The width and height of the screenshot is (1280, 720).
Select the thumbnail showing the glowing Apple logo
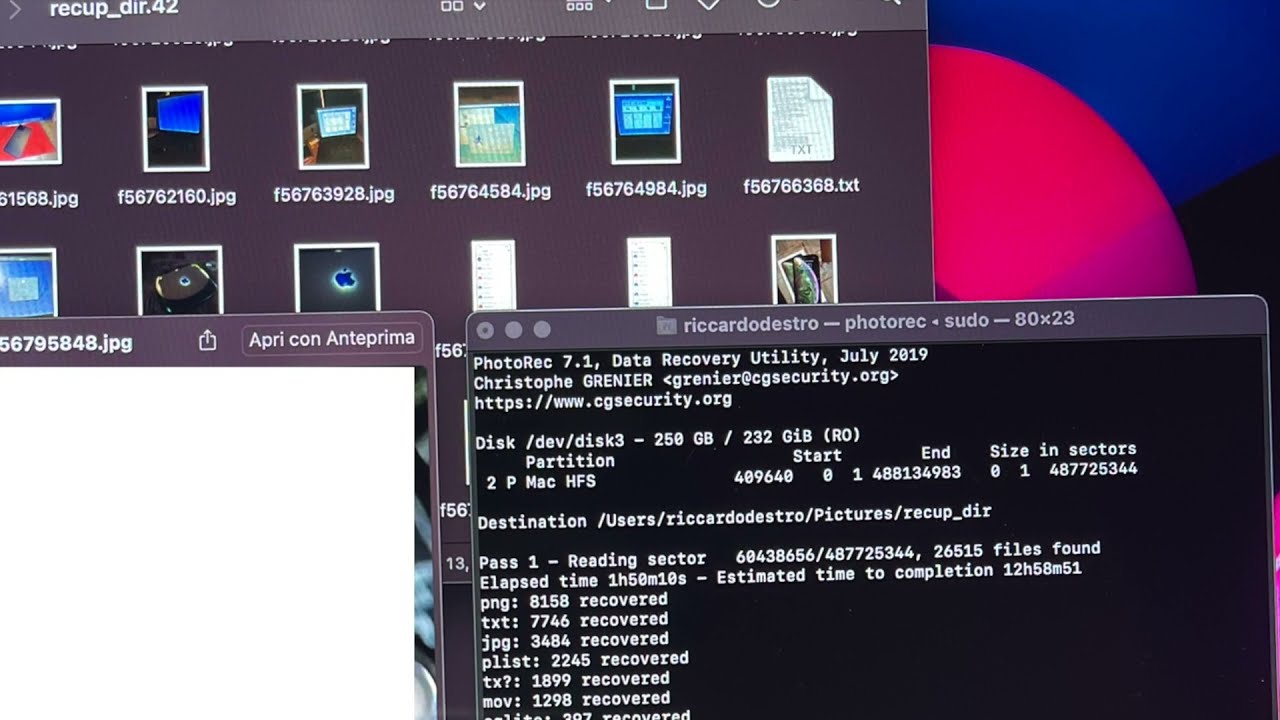337,277
